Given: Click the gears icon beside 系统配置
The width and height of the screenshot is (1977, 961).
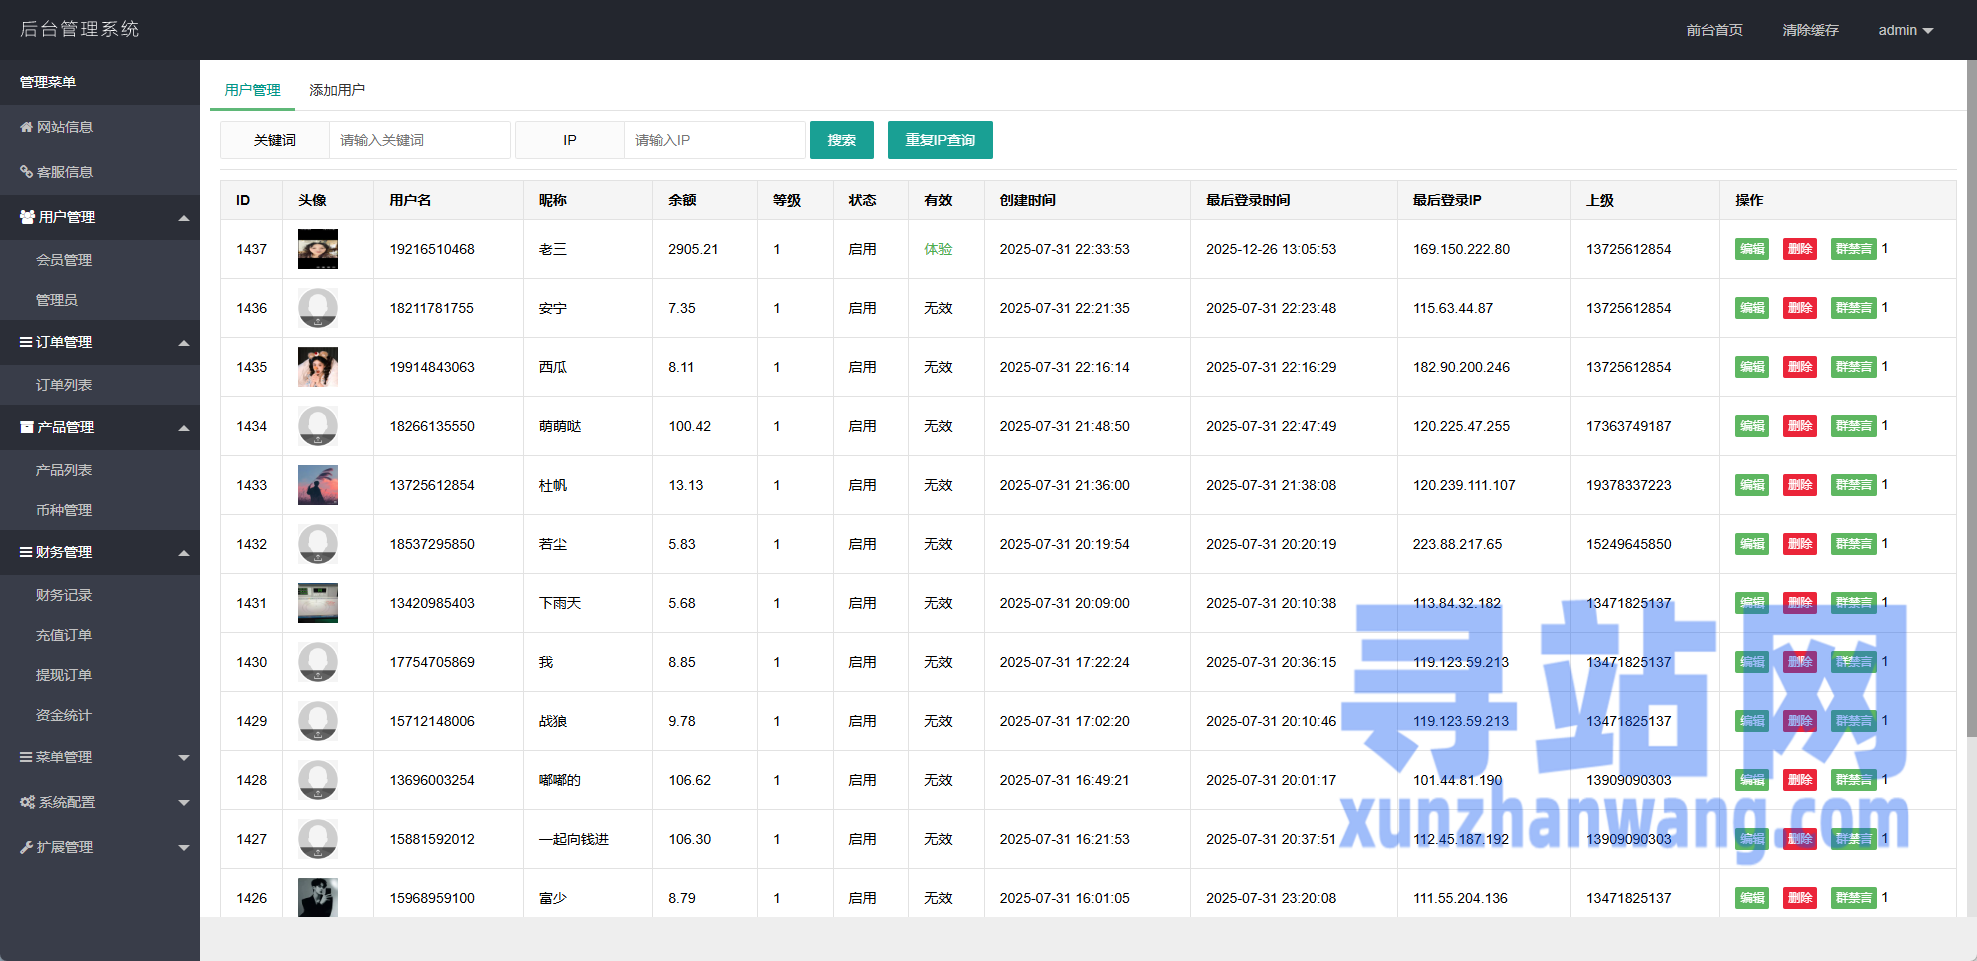Looking at the screenshot, I should pyautogui.click(x=27, y=802).
